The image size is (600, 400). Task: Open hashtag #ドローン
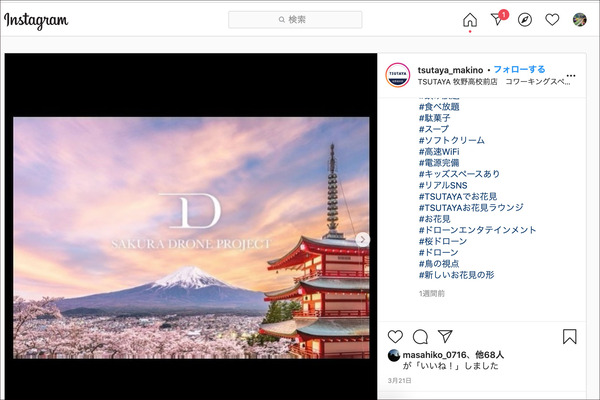[x=439, y=253]
